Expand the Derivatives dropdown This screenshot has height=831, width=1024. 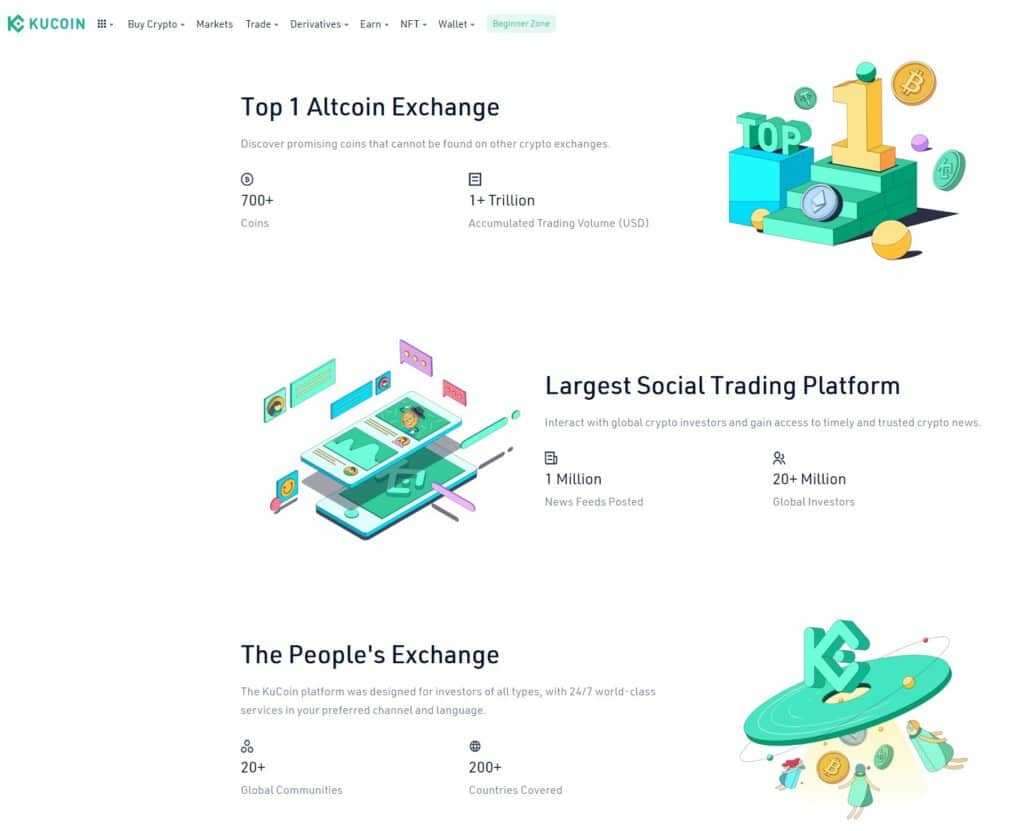(315, 24)
